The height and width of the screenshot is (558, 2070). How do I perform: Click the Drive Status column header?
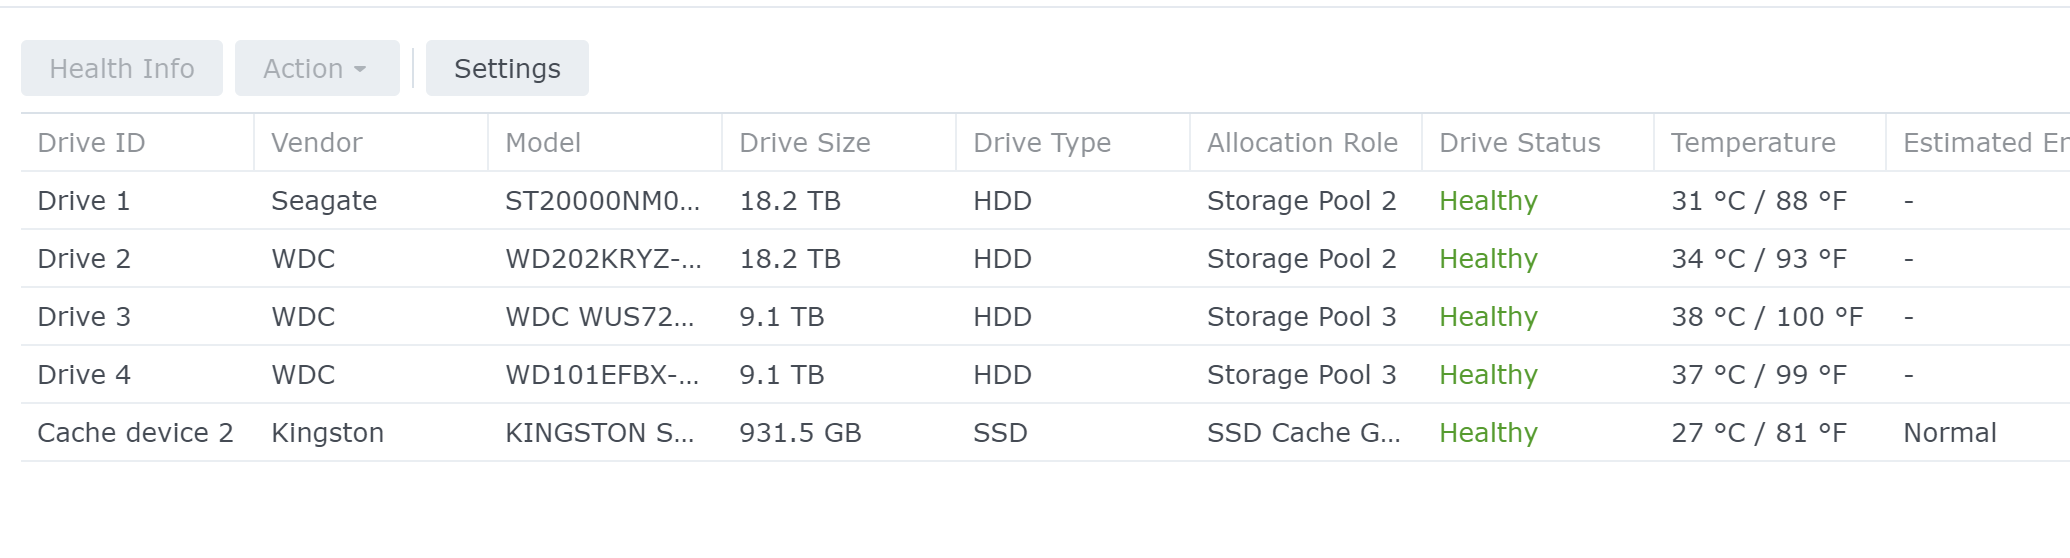[1520, 143]
